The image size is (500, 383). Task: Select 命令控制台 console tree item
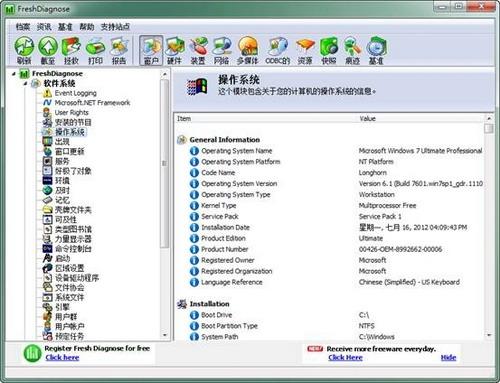point(73,249)
